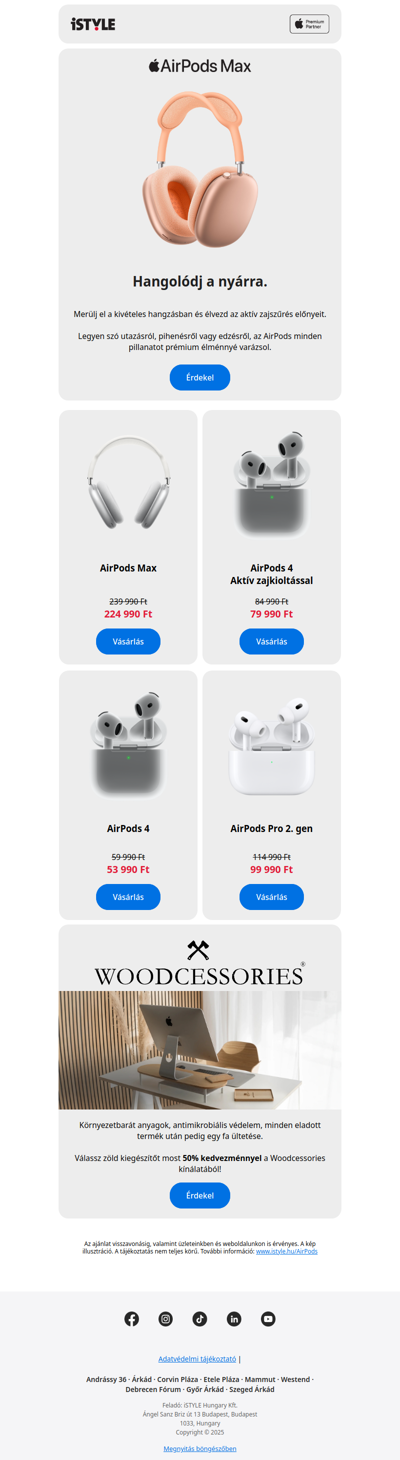Open the YouTube social icon
The width and height of the screenshot is (400, 1460).
point(268,1319)
